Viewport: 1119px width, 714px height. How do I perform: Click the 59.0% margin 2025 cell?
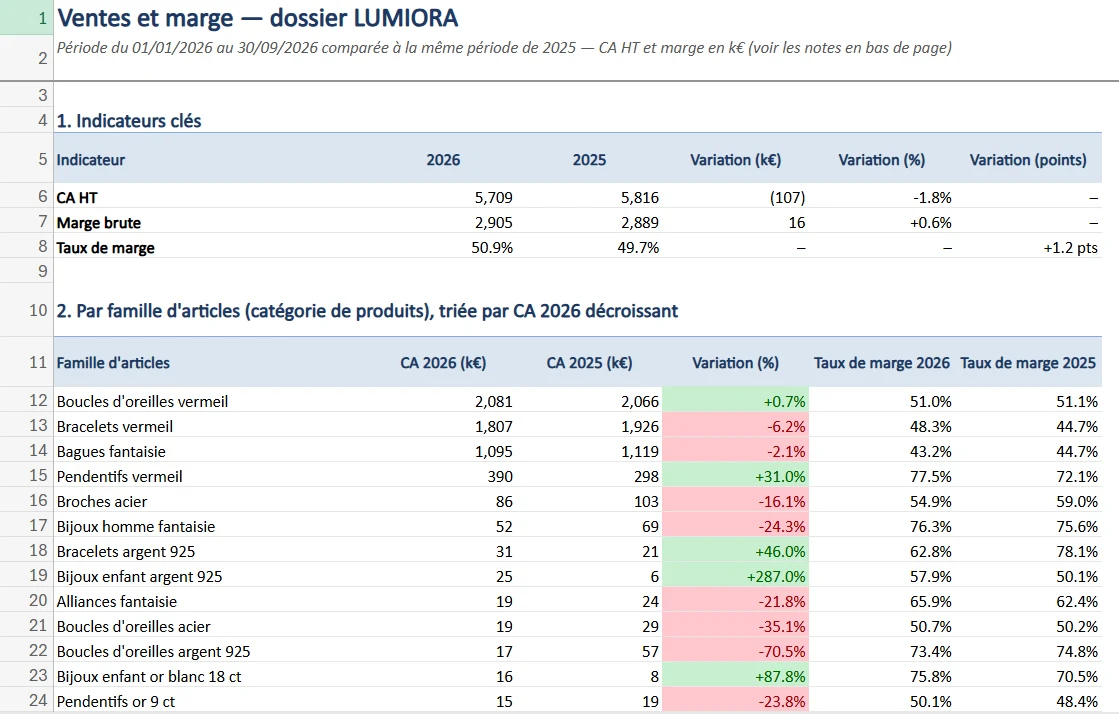coord(1028,500)
